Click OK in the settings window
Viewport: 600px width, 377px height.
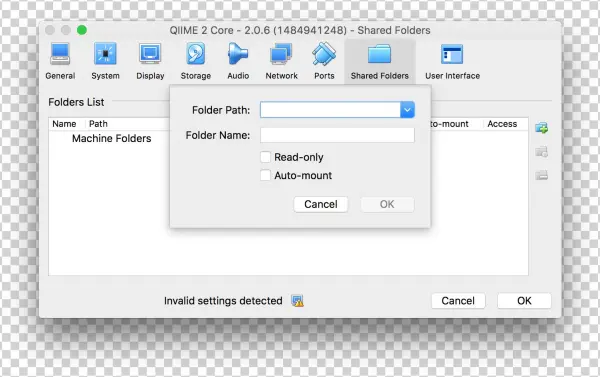pyautogui.click(x=524, y=301)
